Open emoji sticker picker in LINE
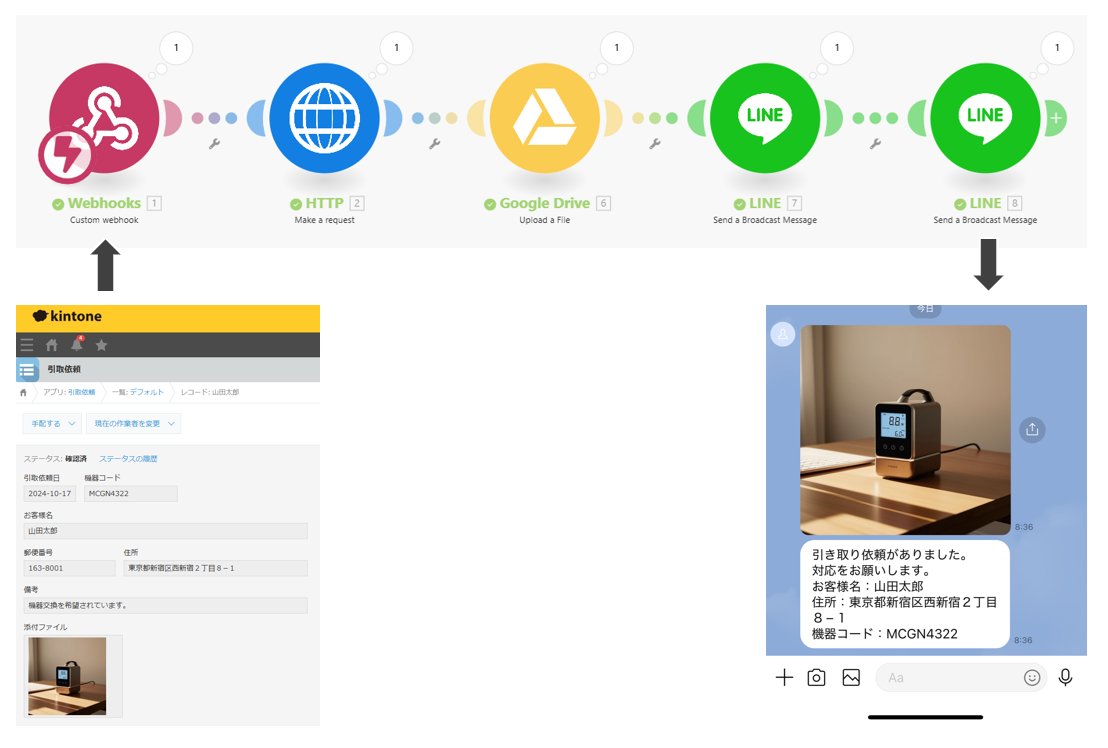This screenshot has width=1108, height=748. pos(1032,677)
